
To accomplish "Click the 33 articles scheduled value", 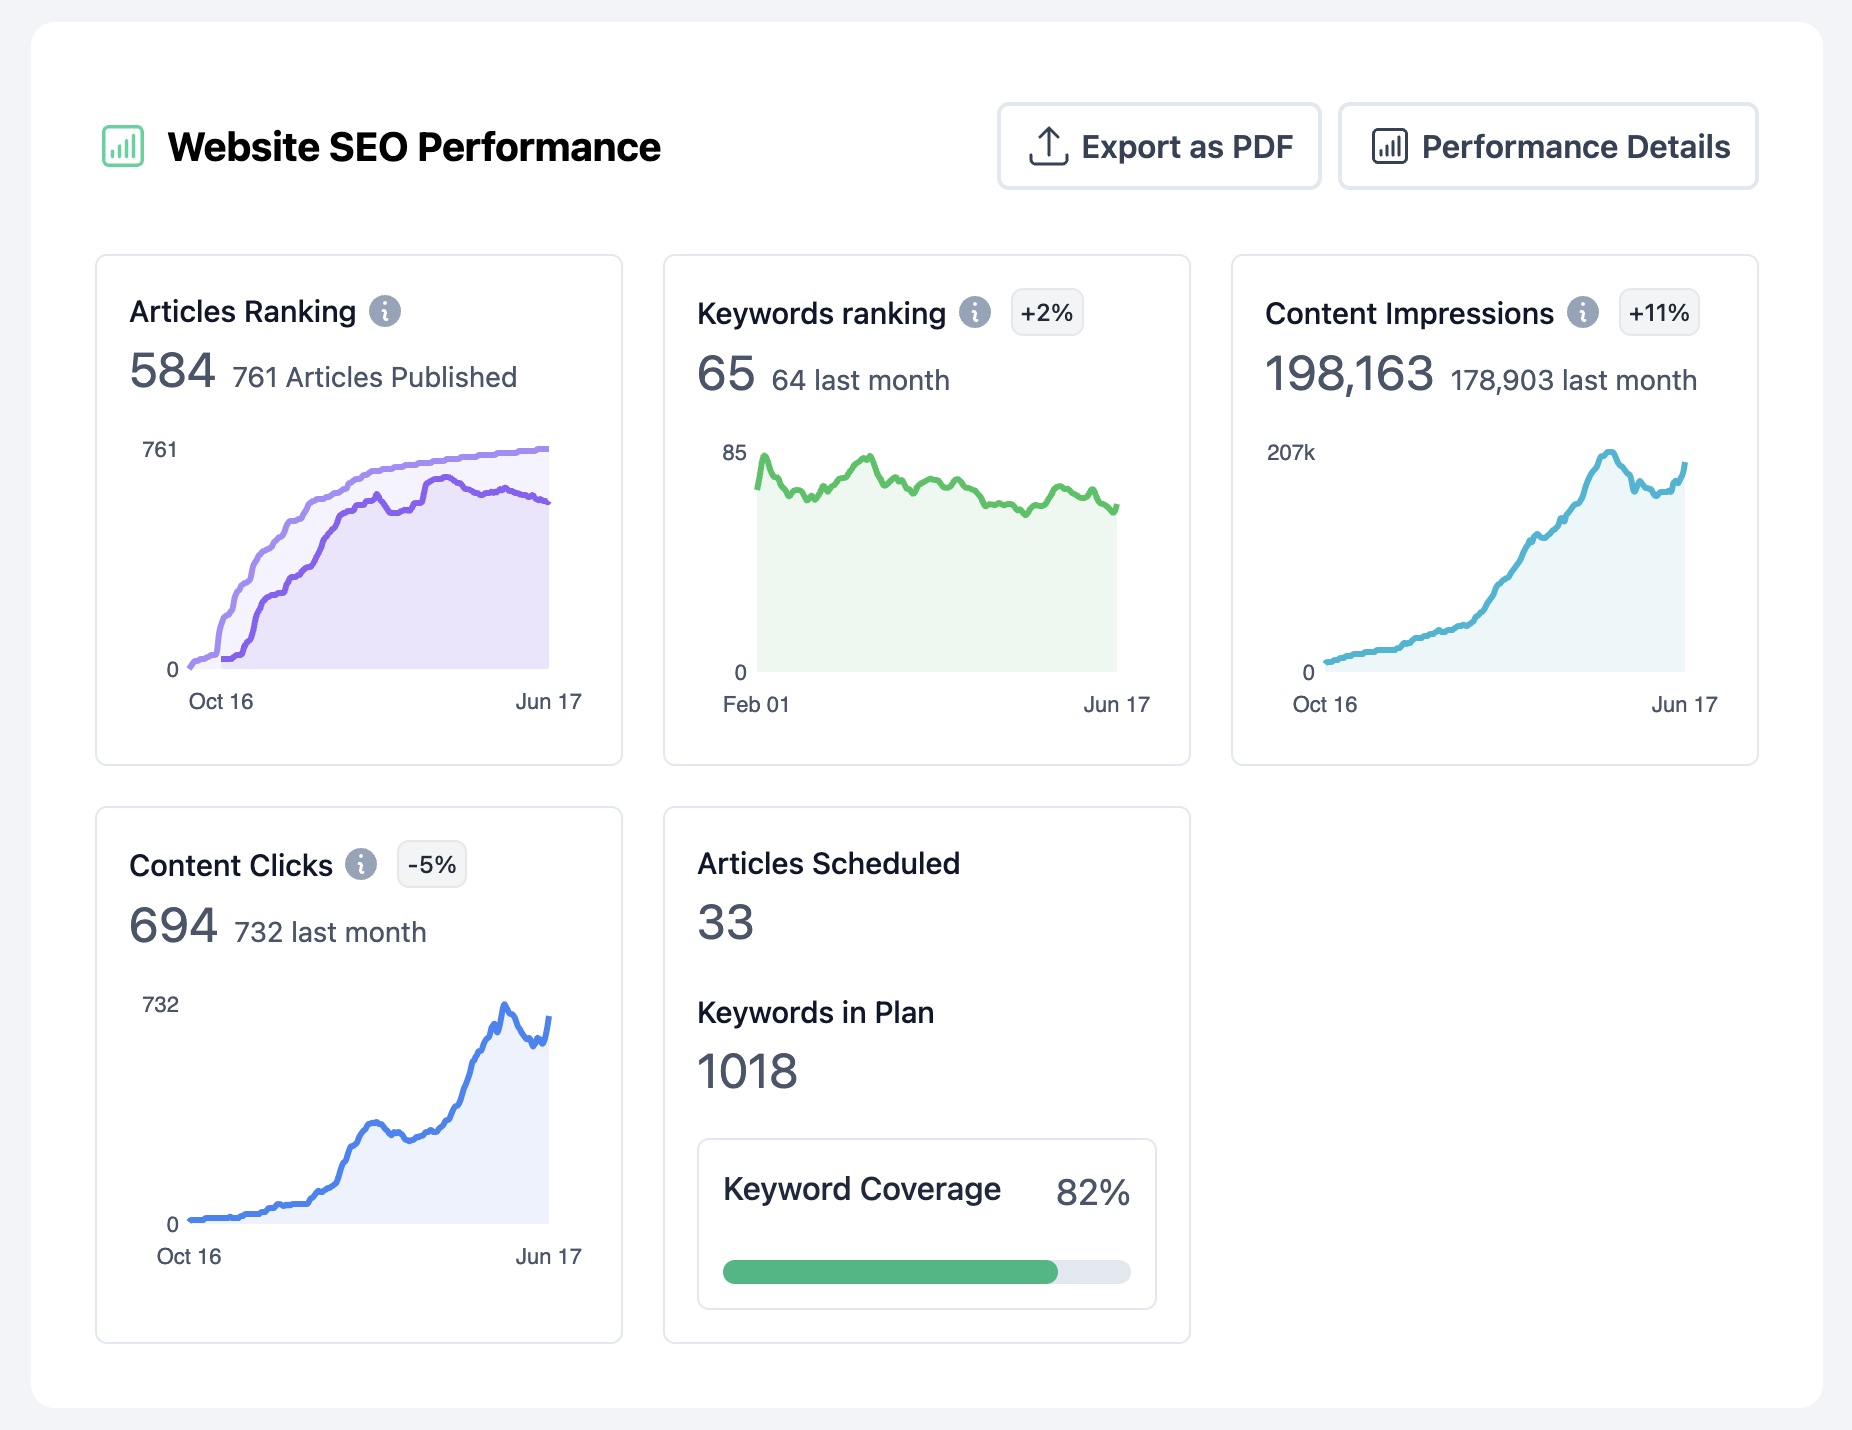I will click(x=726, y=922).
